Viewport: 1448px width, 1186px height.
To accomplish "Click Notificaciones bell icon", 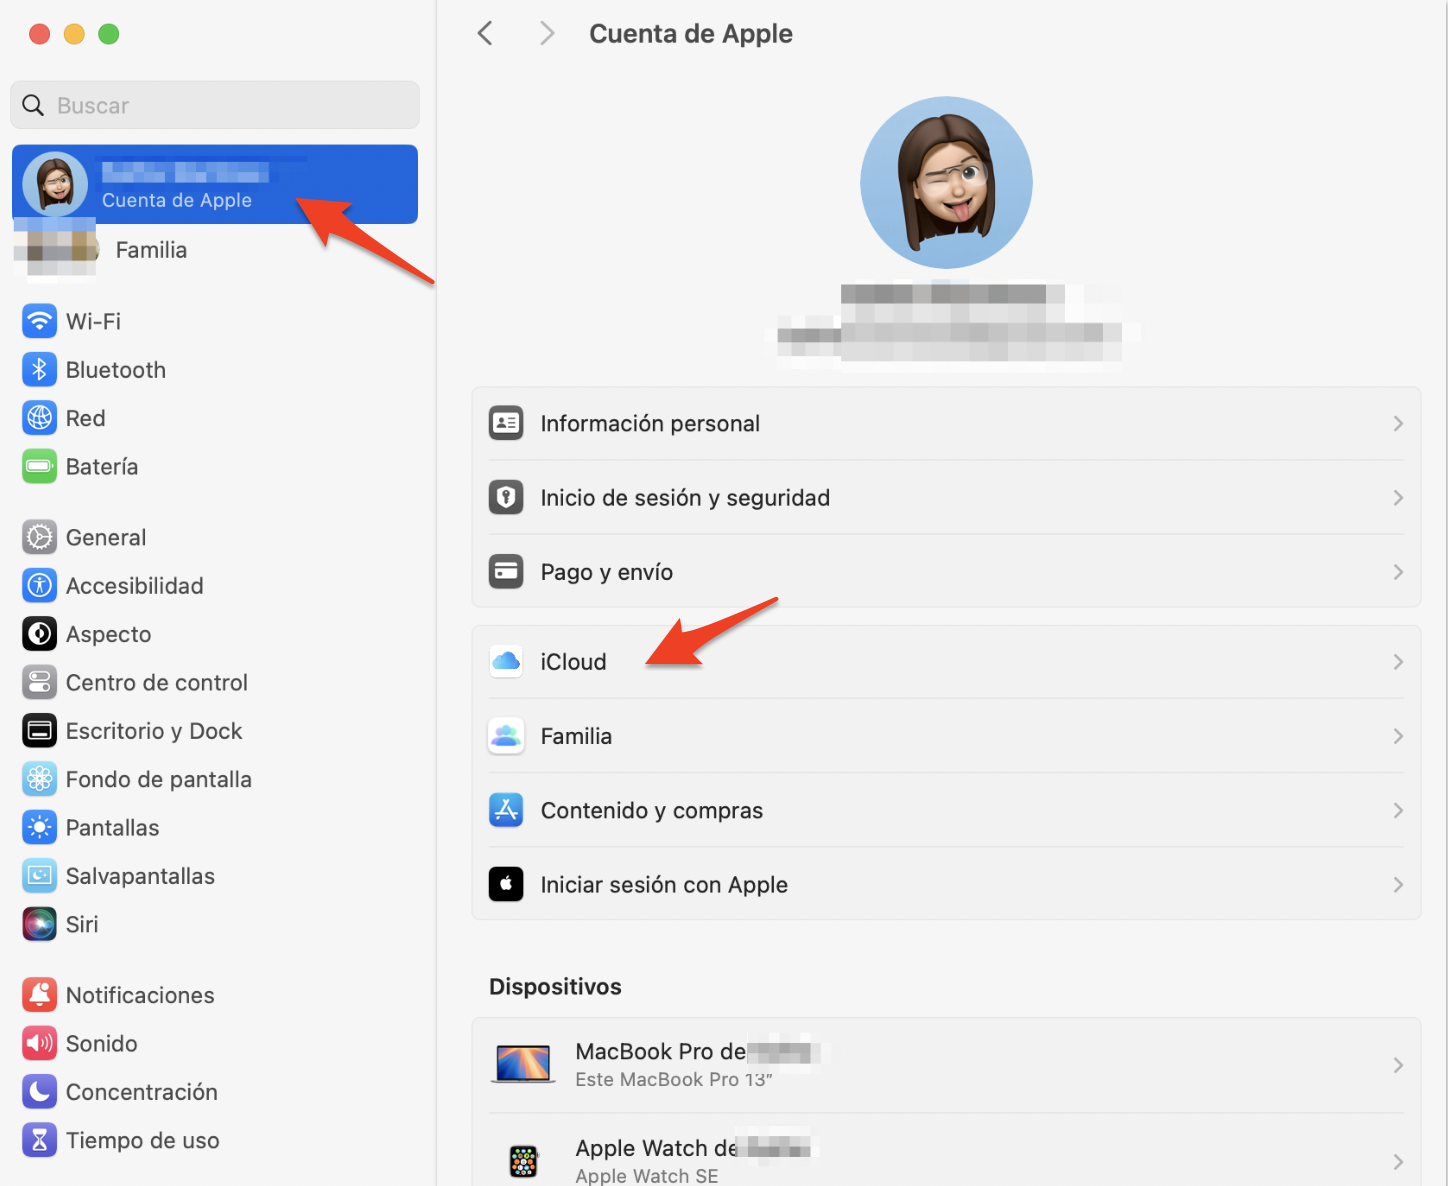I will [39, 995].
